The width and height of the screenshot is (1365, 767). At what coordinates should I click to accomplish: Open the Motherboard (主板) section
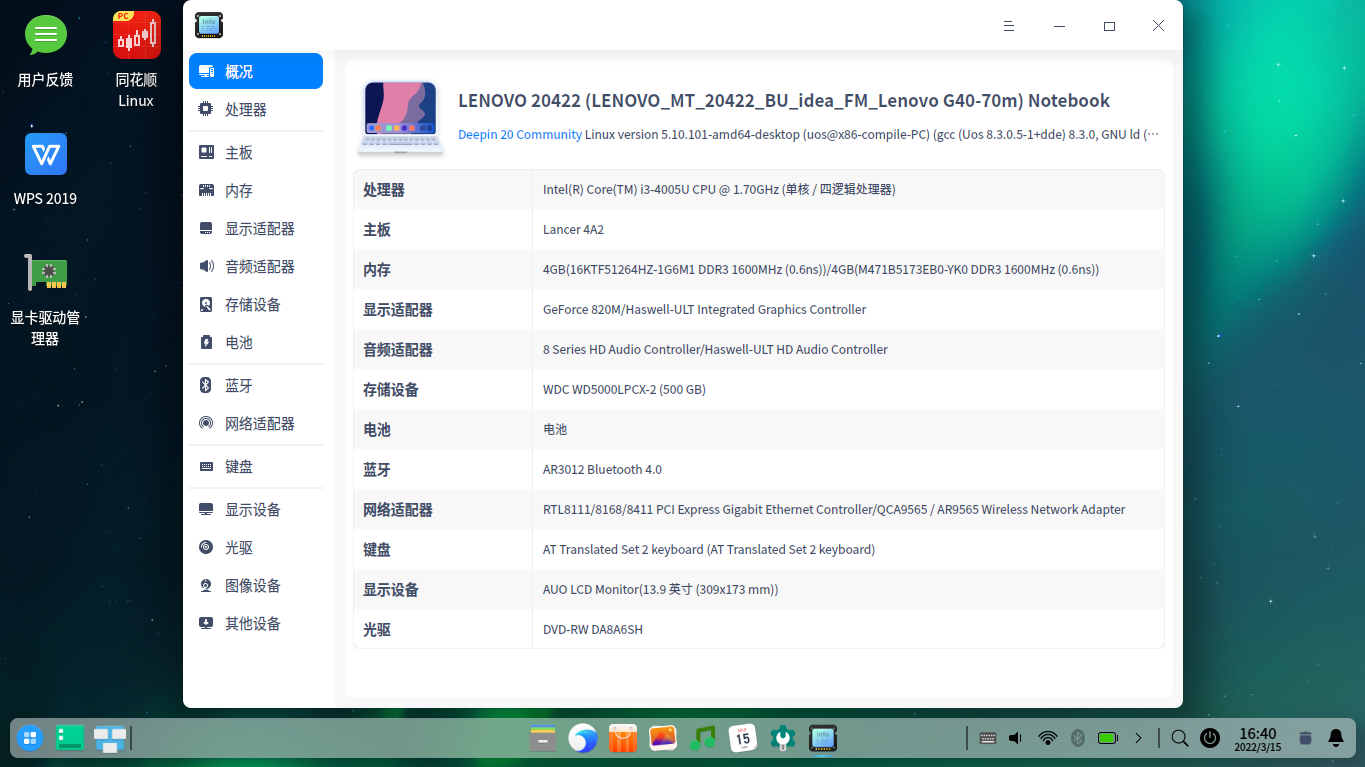tap(240, 151)
